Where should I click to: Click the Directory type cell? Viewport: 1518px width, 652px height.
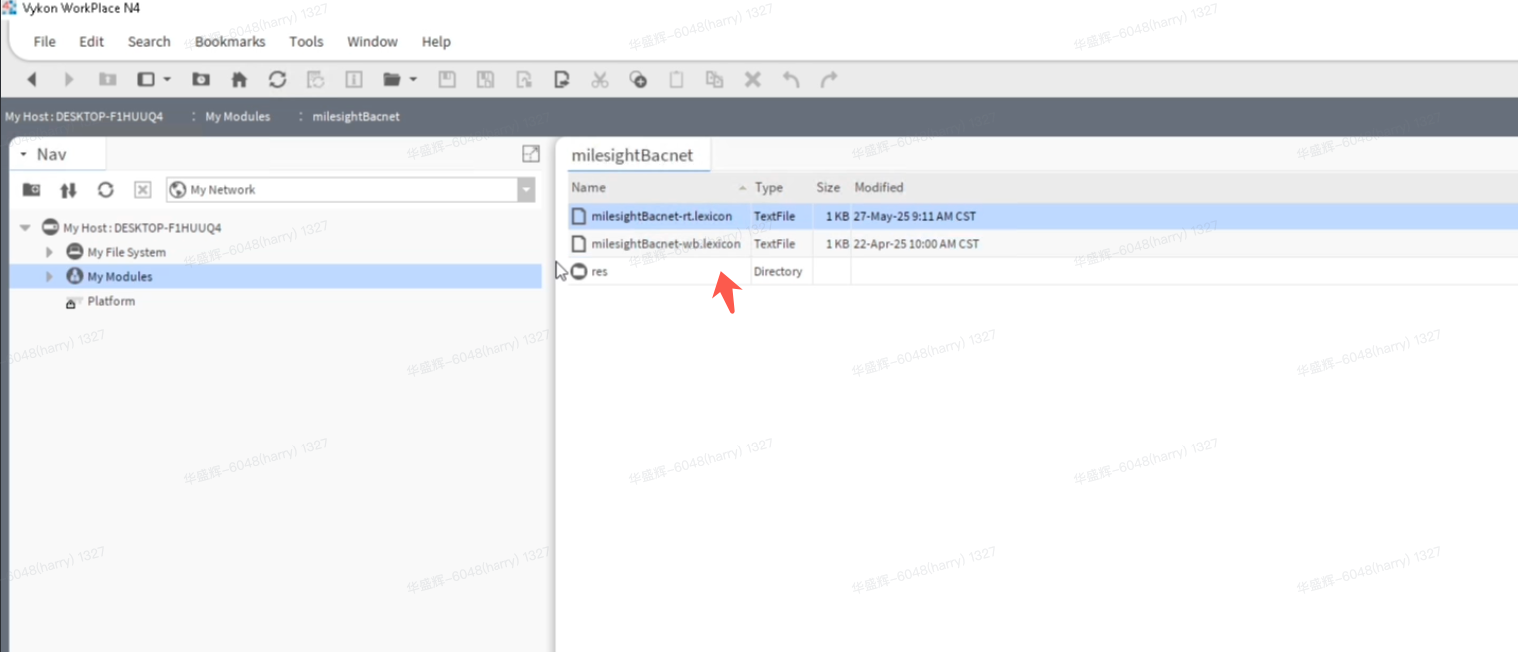(778, 272)
